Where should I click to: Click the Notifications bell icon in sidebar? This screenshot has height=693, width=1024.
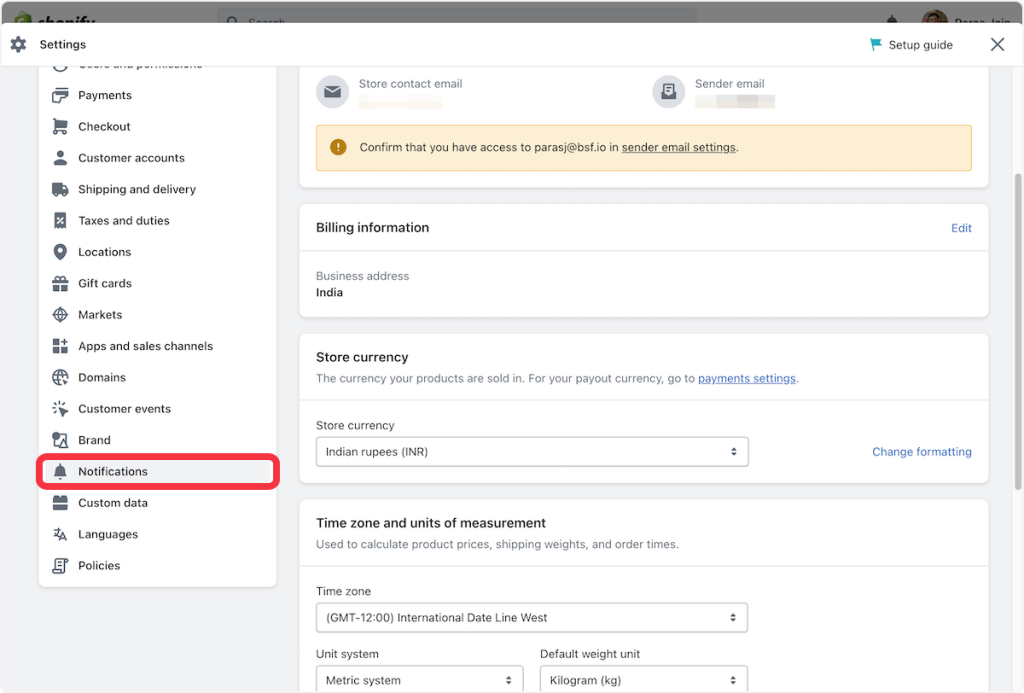(60, 472)
